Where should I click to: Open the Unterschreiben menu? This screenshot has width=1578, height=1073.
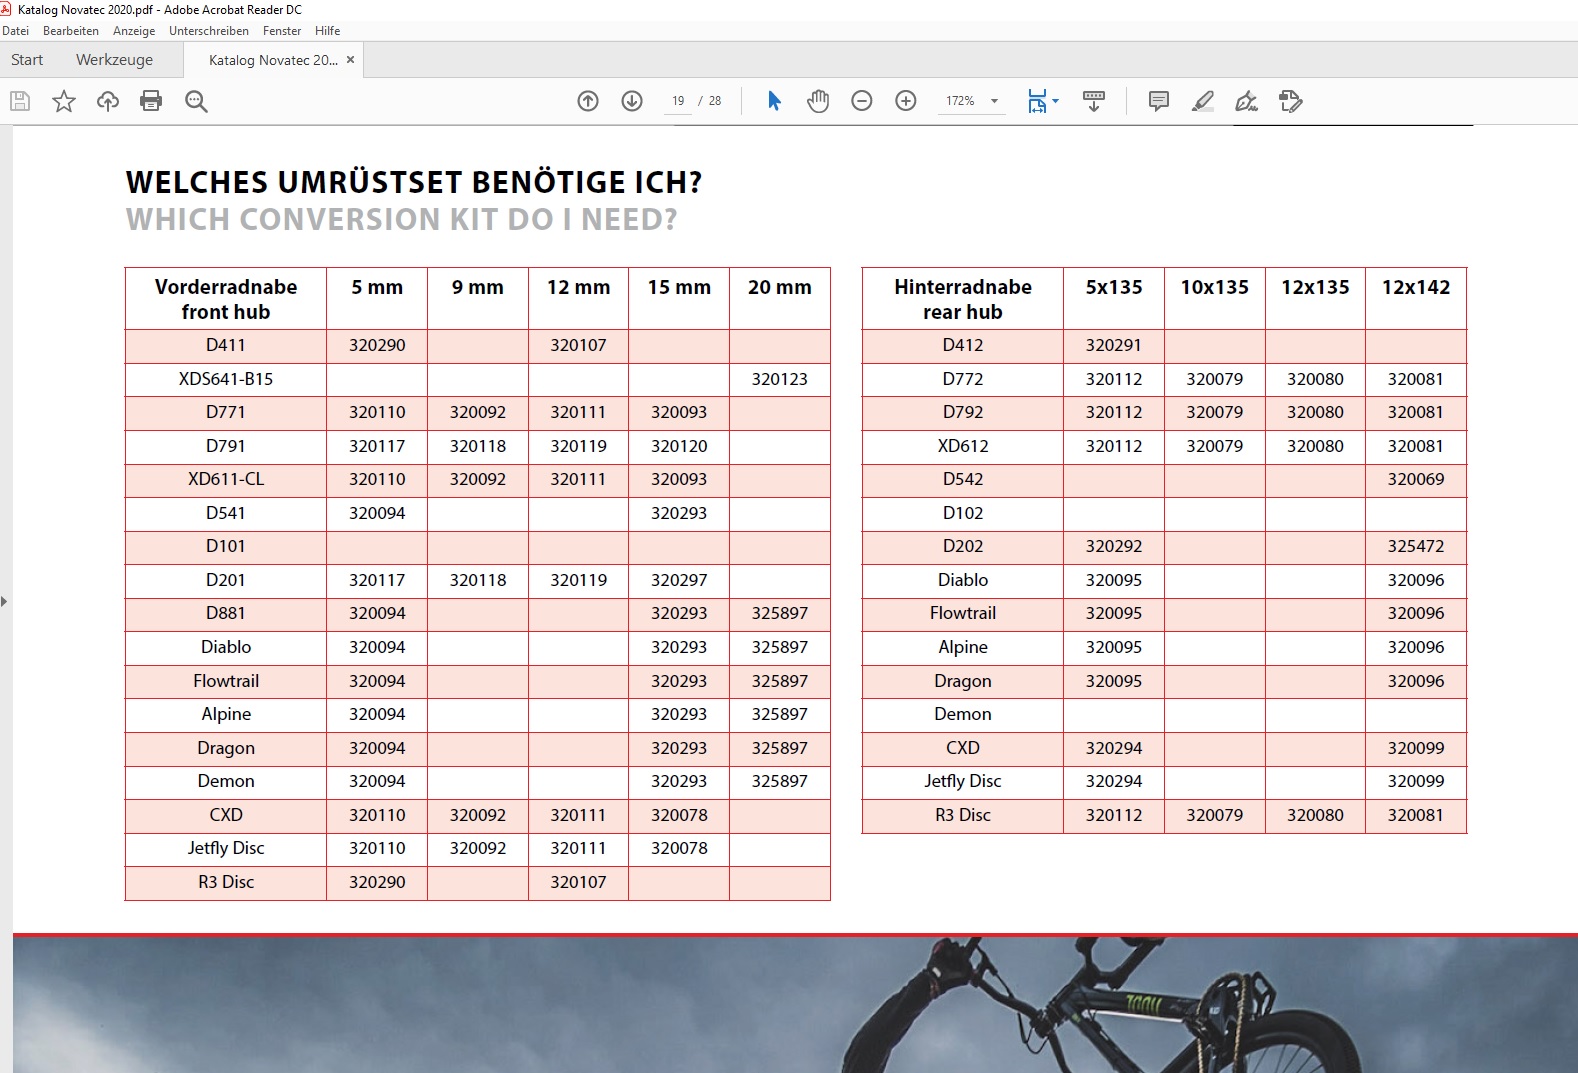[x=209, y=31]
